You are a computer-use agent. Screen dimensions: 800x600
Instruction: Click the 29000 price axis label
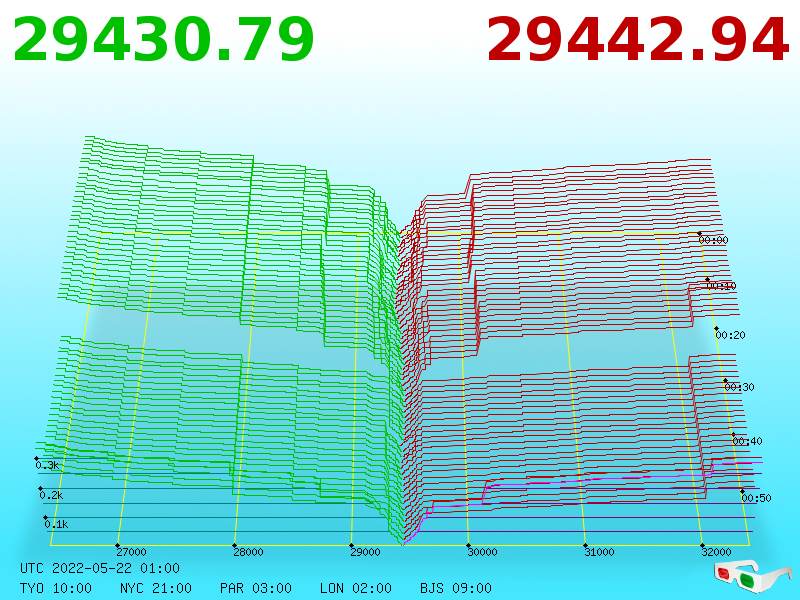point(365,552)
